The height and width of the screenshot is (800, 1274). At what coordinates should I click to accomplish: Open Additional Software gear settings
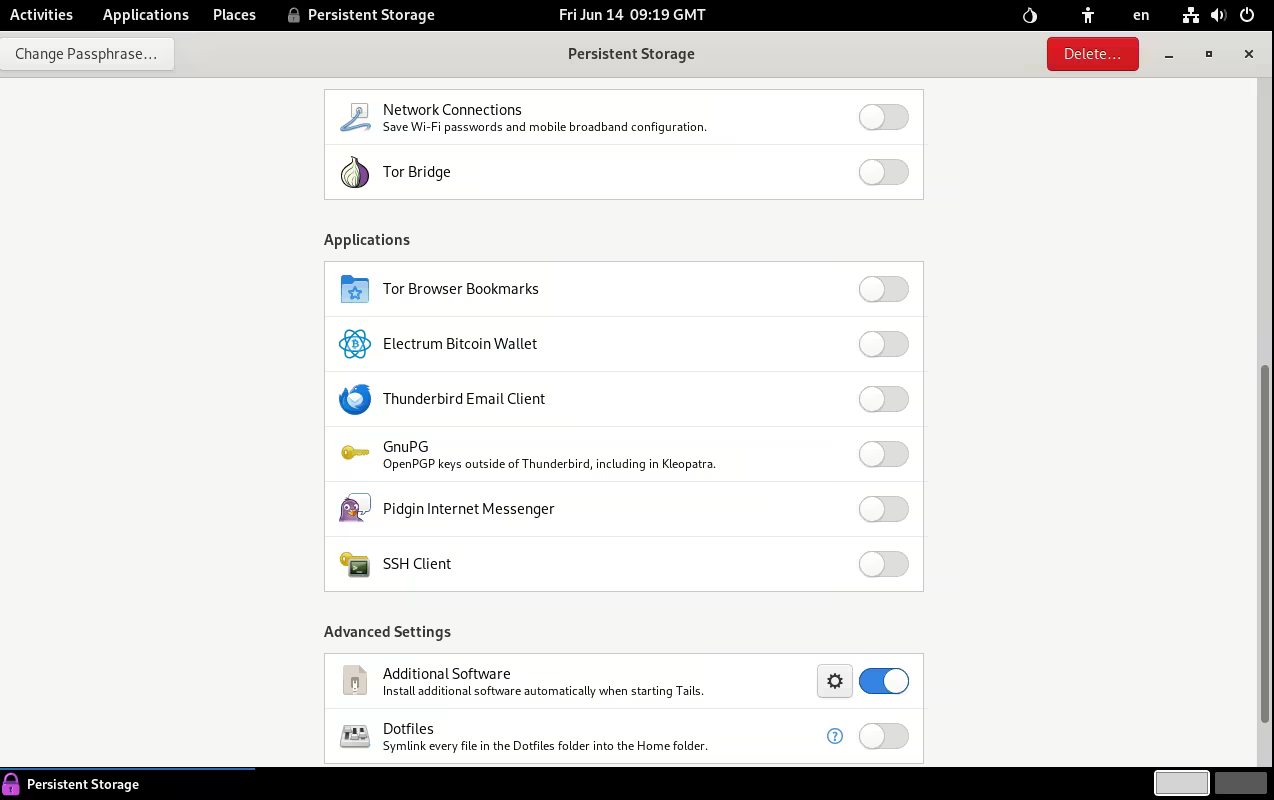click(834, 681)
